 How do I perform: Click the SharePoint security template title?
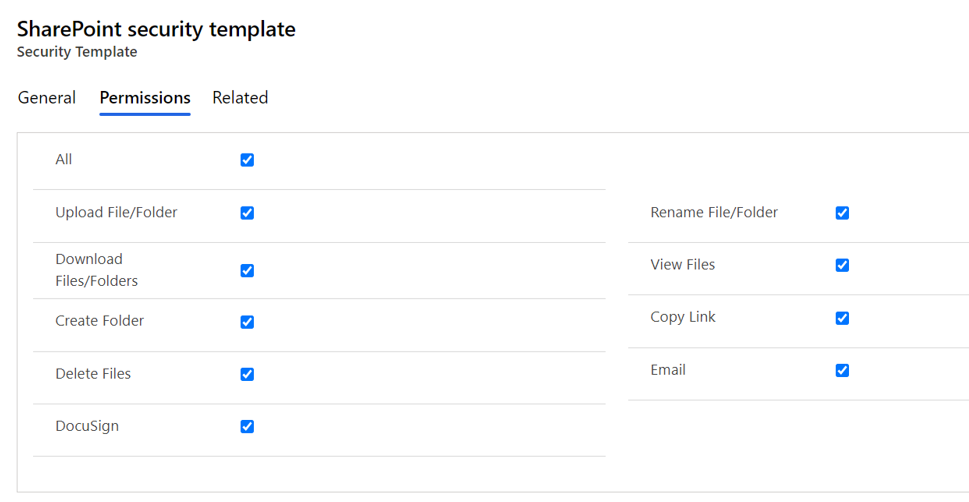click(x=156, y=29)
